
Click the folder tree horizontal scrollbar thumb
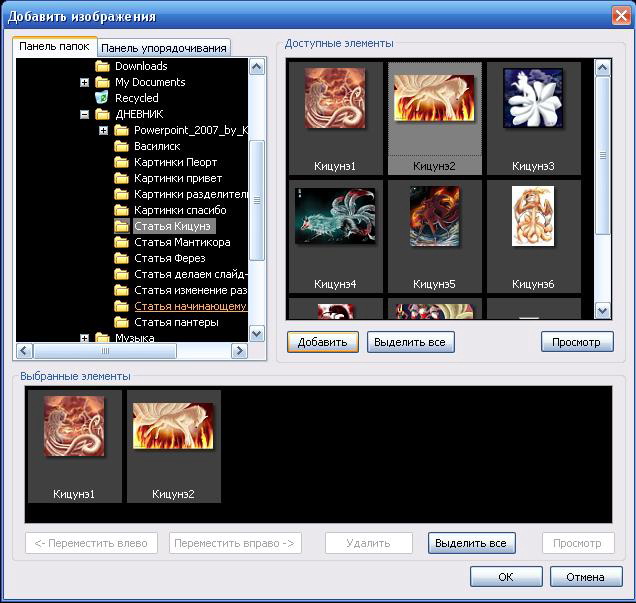pyautogui.click(x=105, y=351)
